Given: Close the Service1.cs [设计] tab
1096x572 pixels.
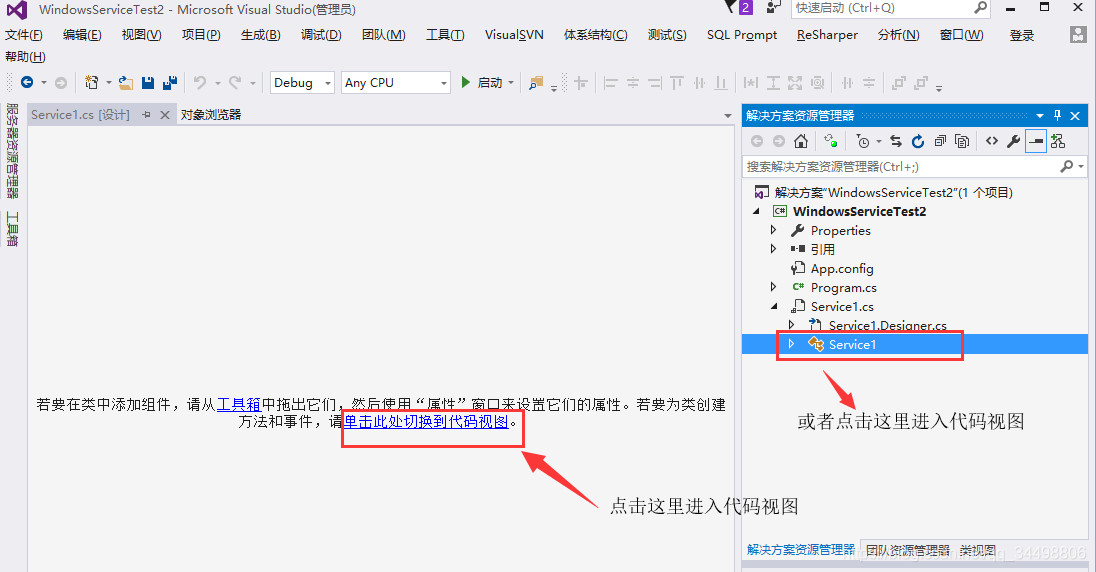Looking at the screenshot, I should [x=165, y=115].
